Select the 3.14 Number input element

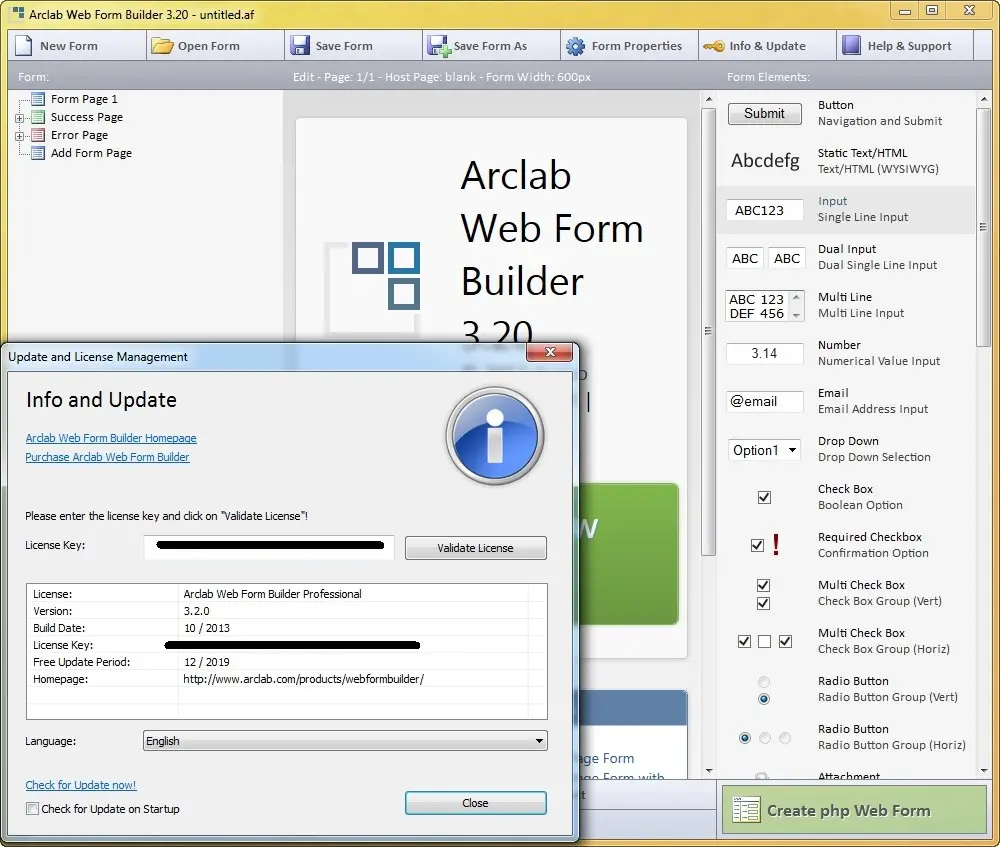point(765,353)
